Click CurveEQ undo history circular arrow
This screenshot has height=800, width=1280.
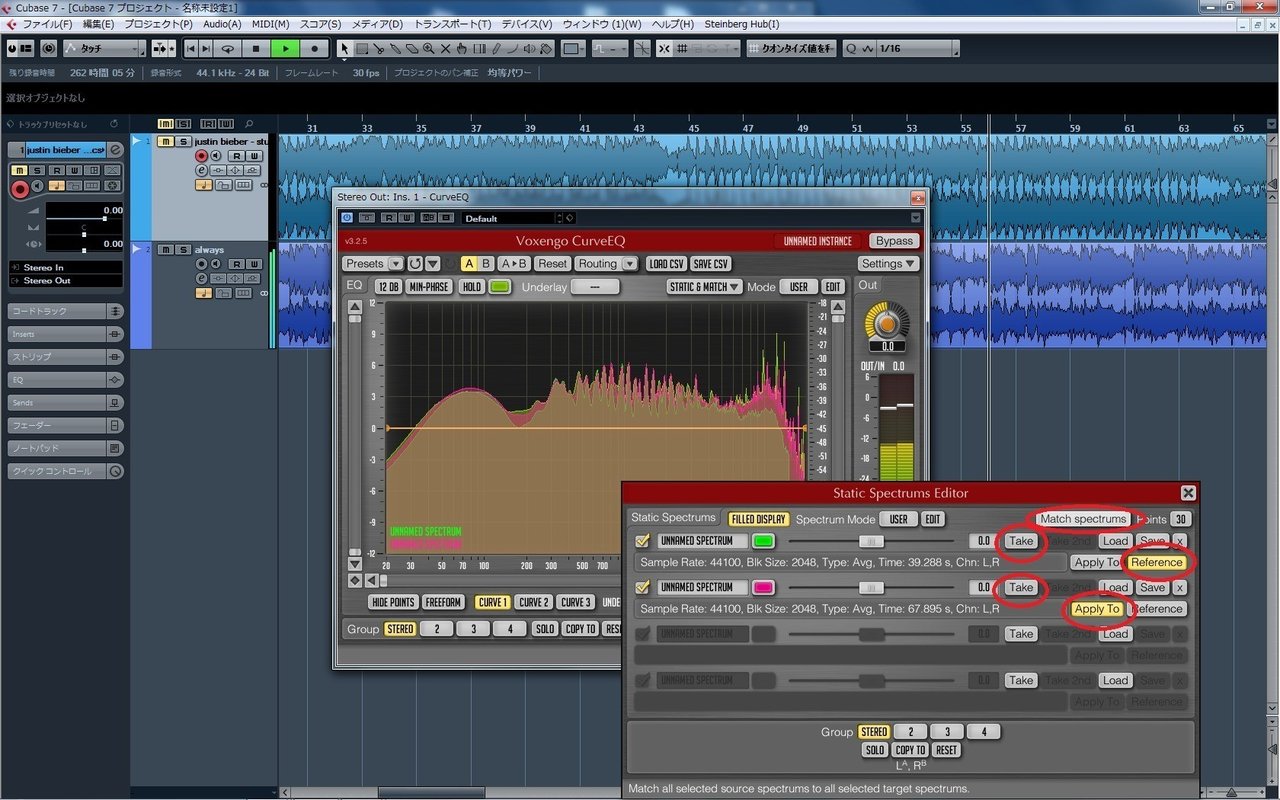coord(415,263)
